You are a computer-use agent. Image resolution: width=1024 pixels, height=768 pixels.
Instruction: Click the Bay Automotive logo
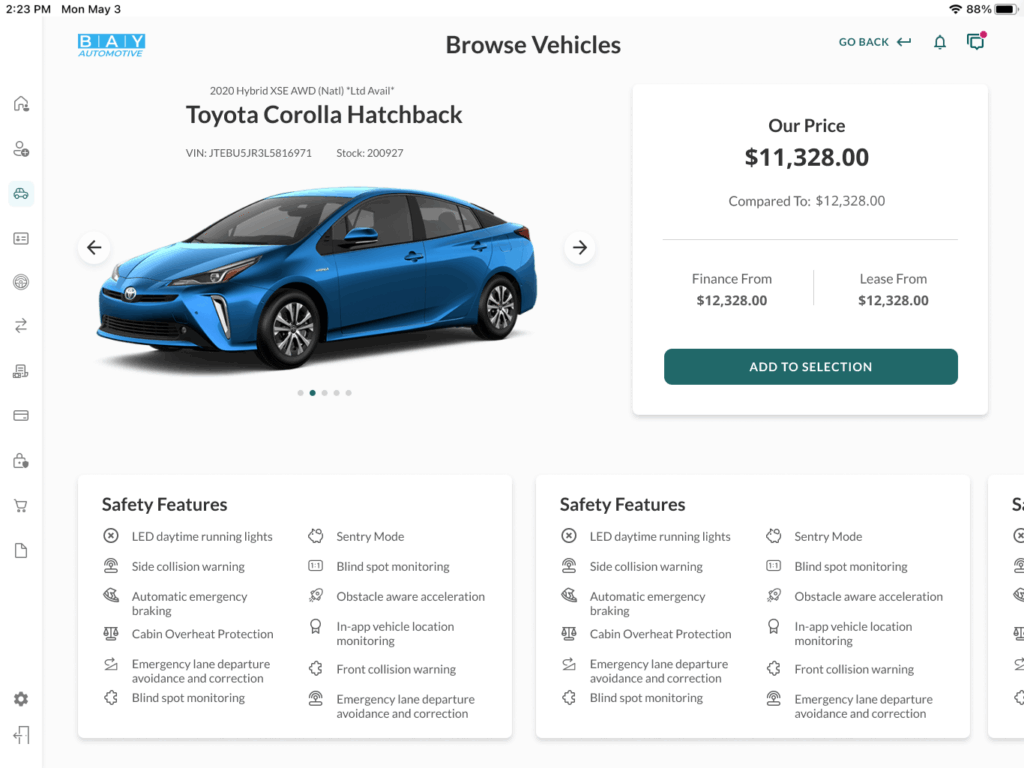[111, 45]
